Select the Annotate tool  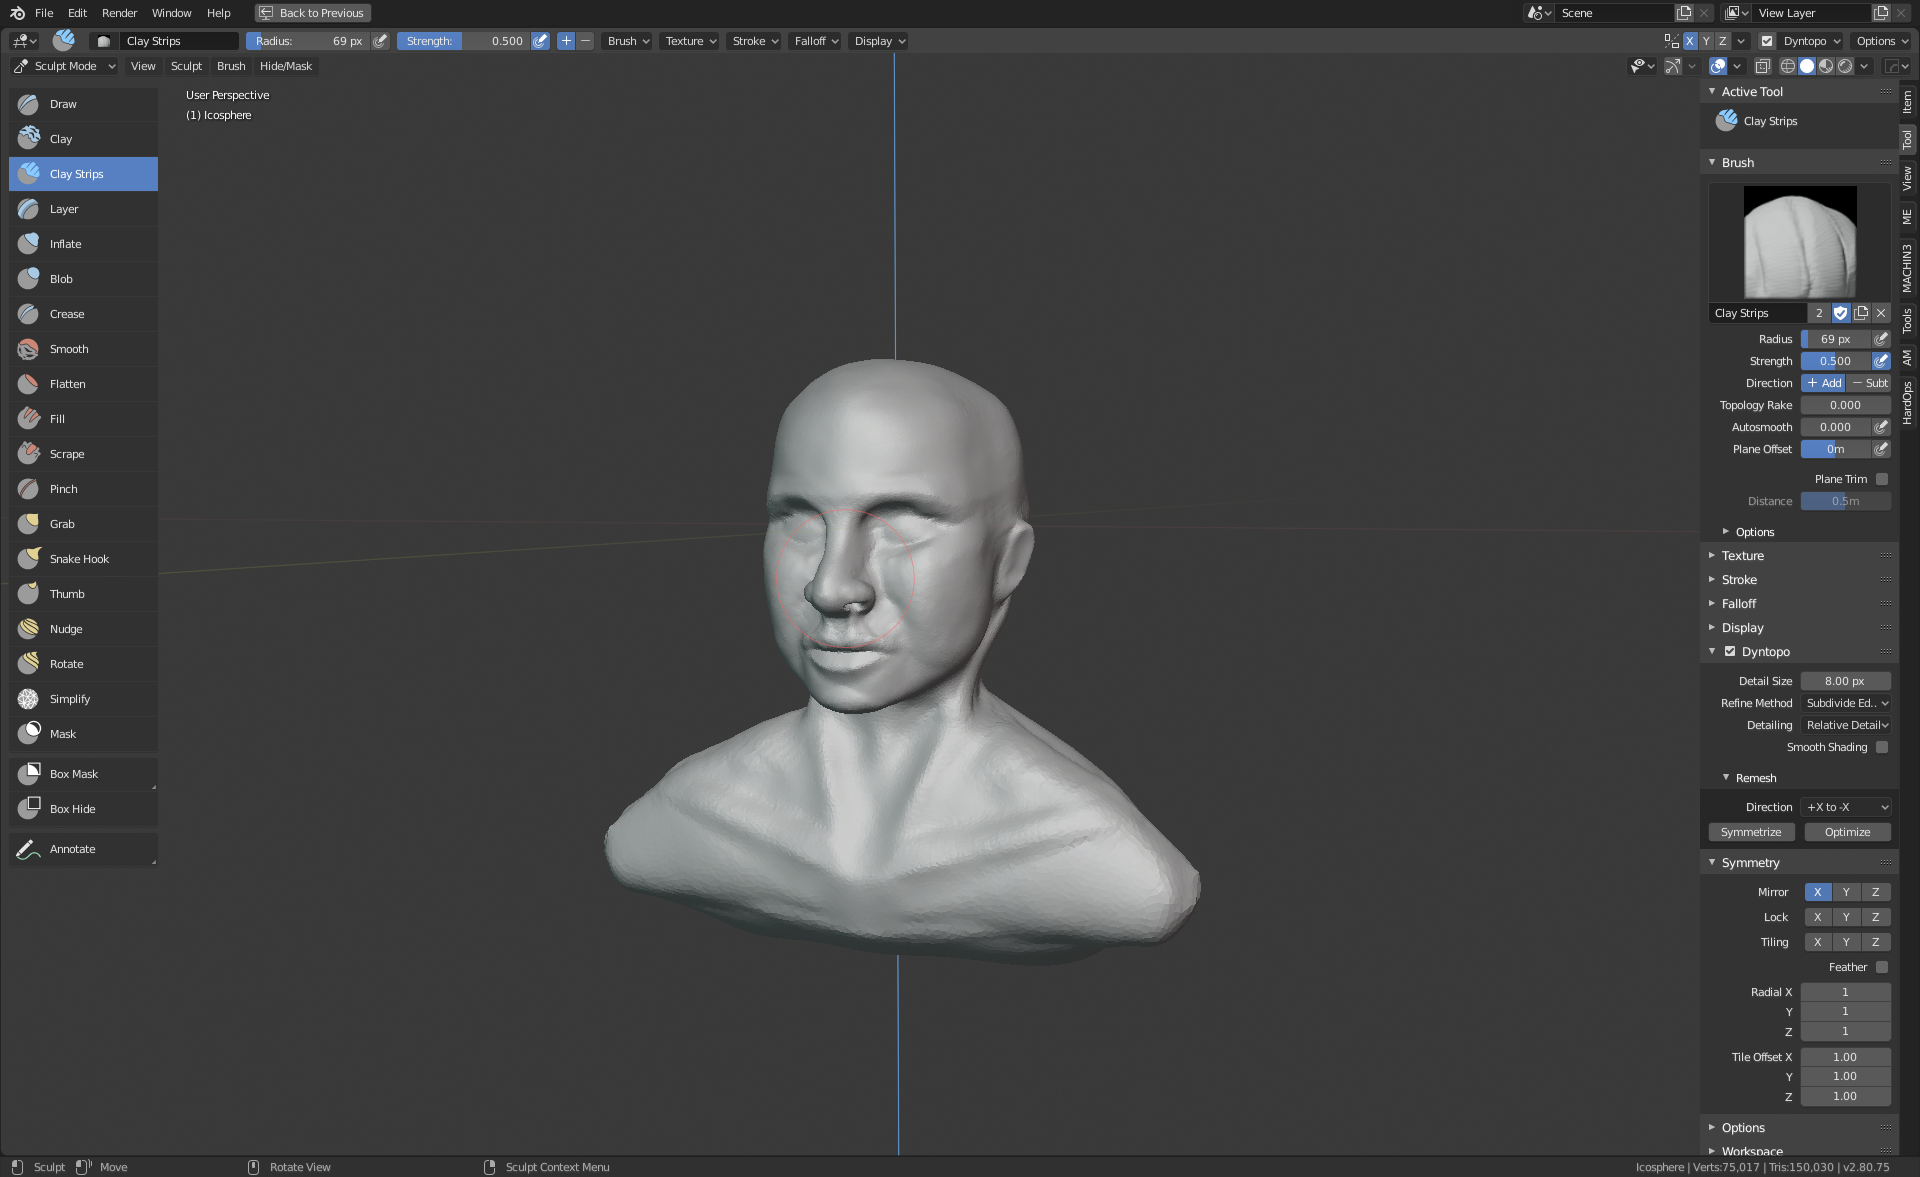click(x=72, y=849)
